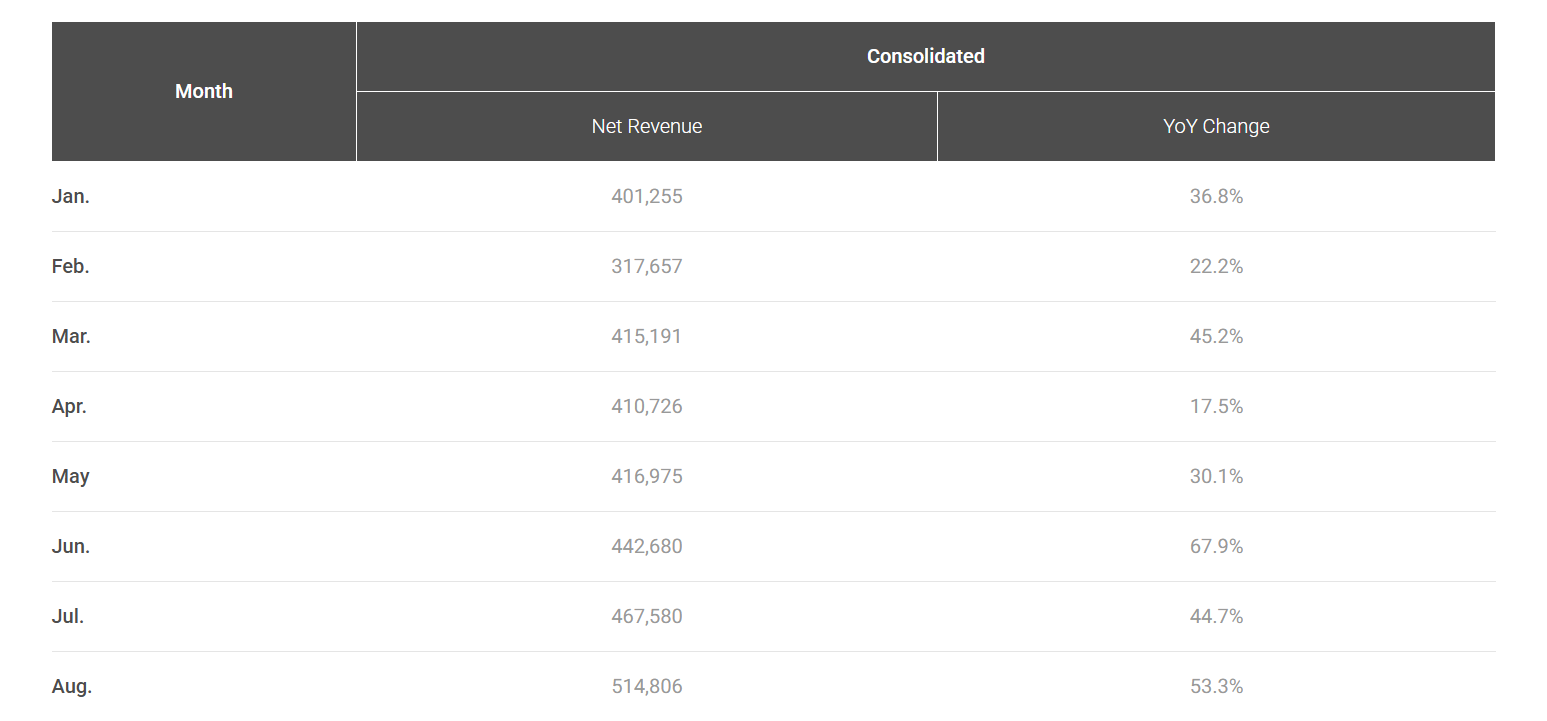Click the Apr. month label
The width and height of the screenshot is (1547, 721).
69,407
